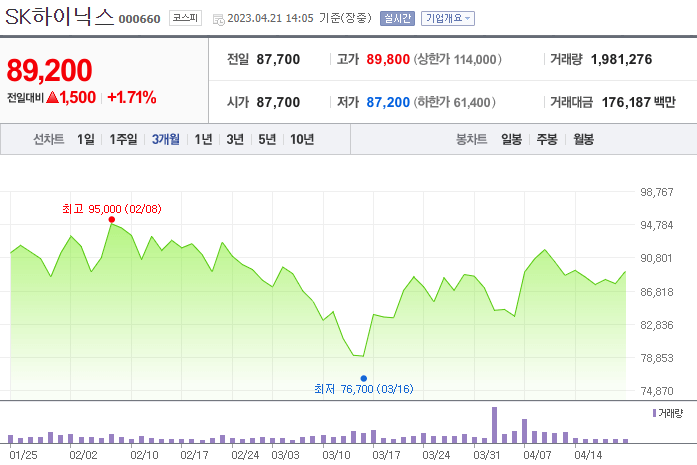This screenshot has width=697, height=465.
Task: Click the calendar icon before the date
Action: pyautogui.click(x=218, y=19)
